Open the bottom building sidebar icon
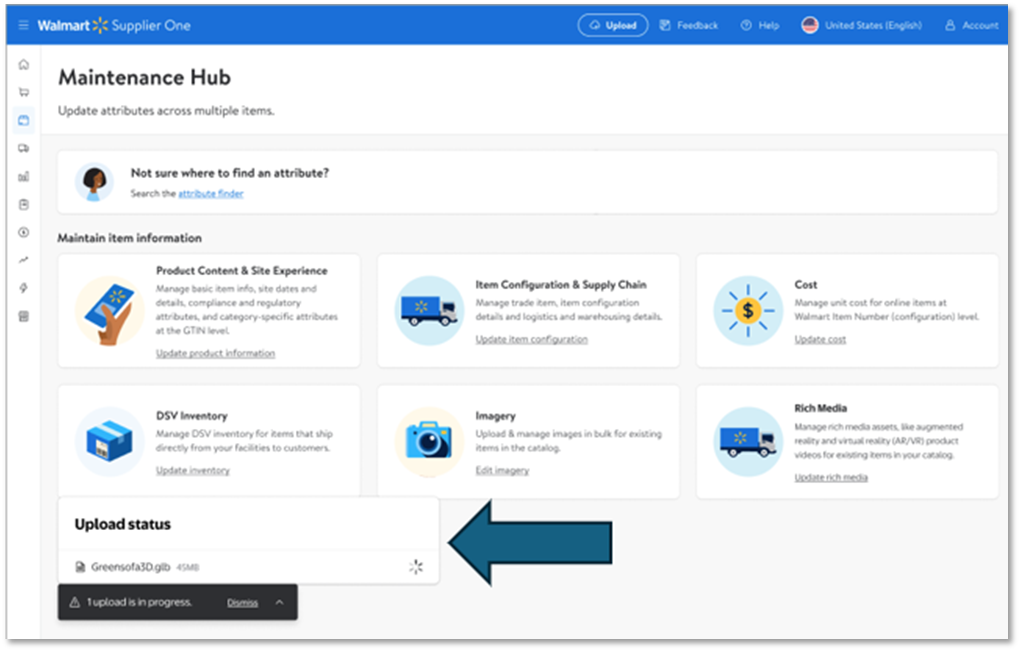Screen dimensions: 1021x652 click(24, 317)
